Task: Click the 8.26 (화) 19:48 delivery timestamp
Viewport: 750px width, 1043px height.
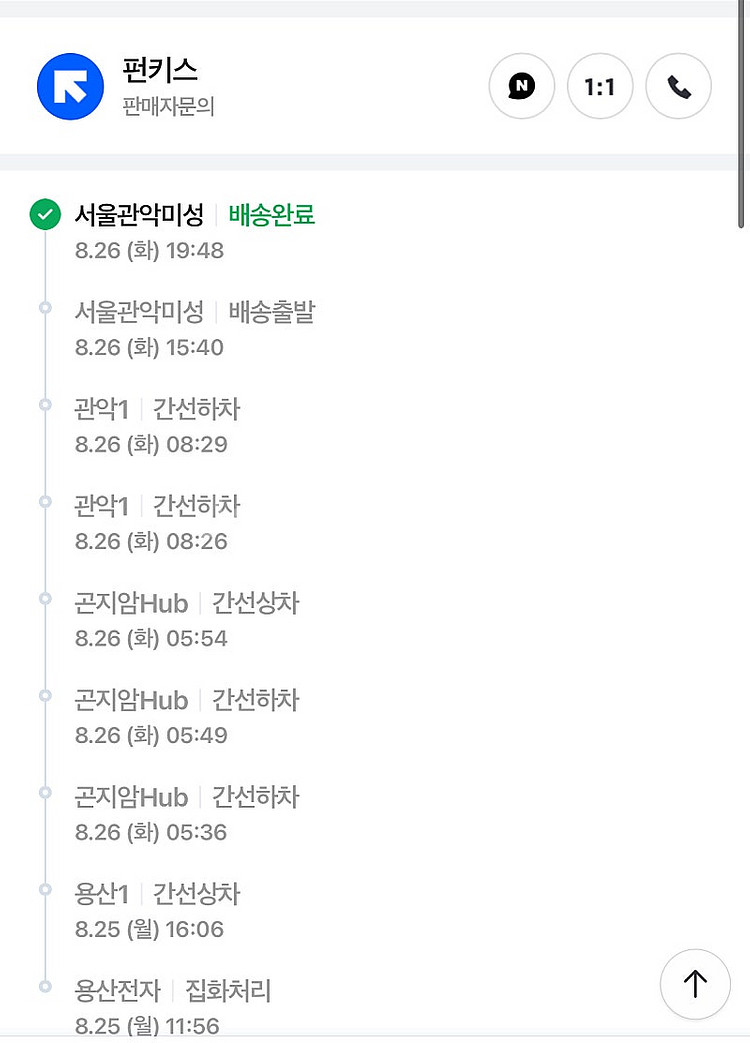Action: tap(149, 250)
